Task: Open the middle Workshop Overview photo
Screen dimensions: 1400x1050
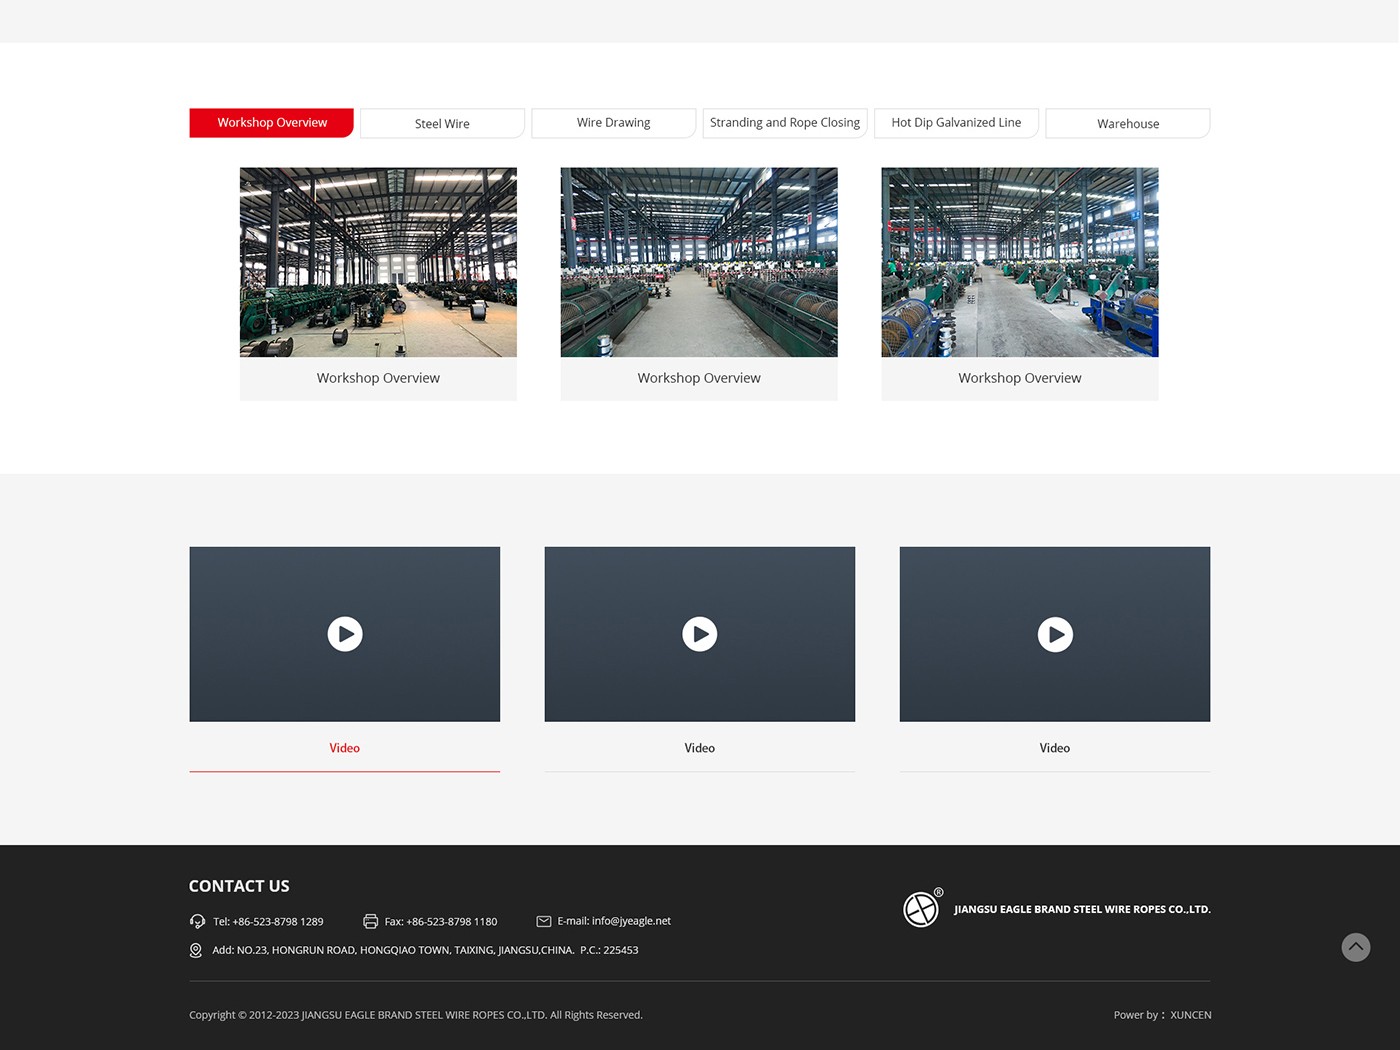Action: coord(699,262)
